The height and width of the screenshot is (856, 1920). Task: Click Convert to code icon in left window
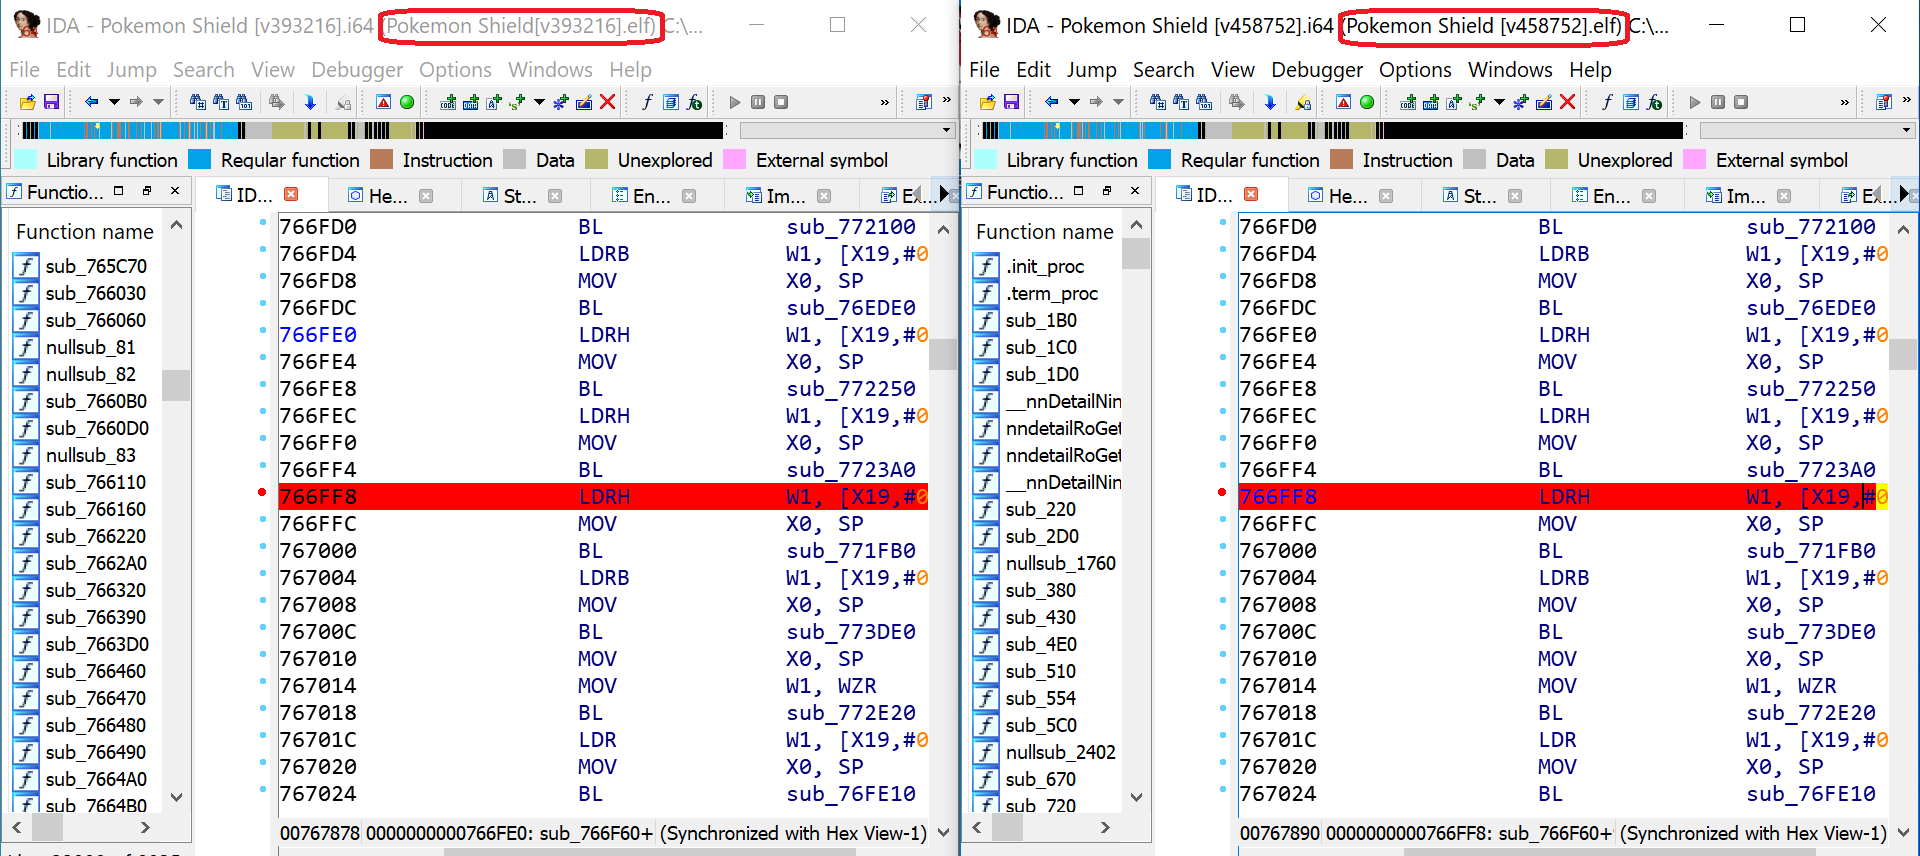coord(448,102)
